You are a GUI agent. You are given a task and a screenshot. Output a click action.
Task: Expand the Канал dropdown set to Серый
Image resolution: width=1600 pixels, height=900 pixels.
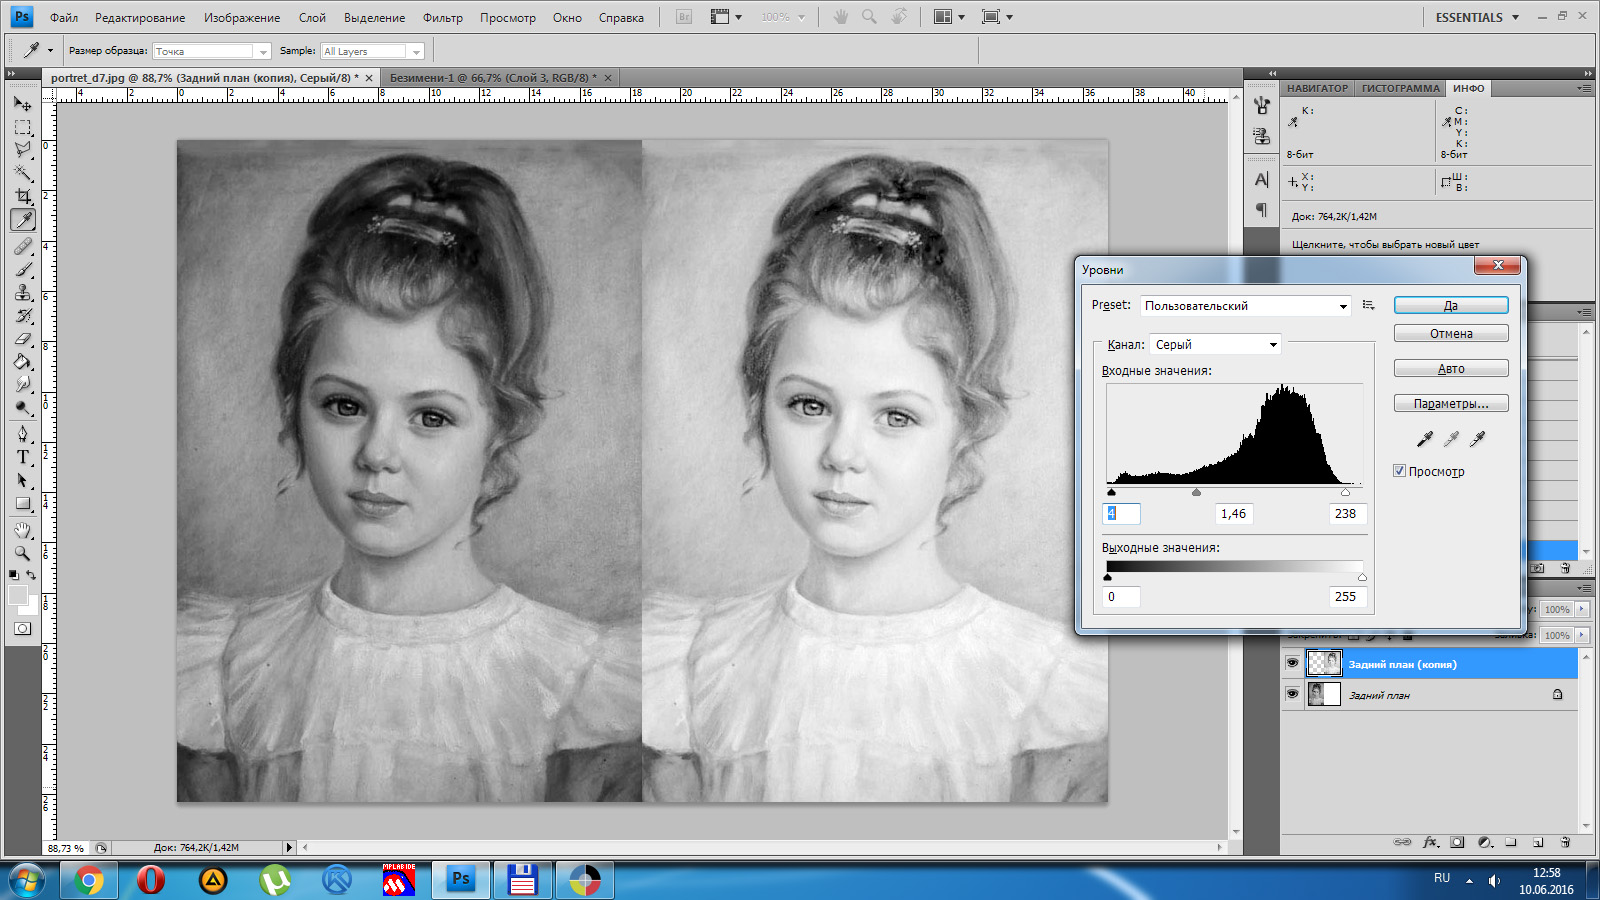click(x=1215, y=344)
